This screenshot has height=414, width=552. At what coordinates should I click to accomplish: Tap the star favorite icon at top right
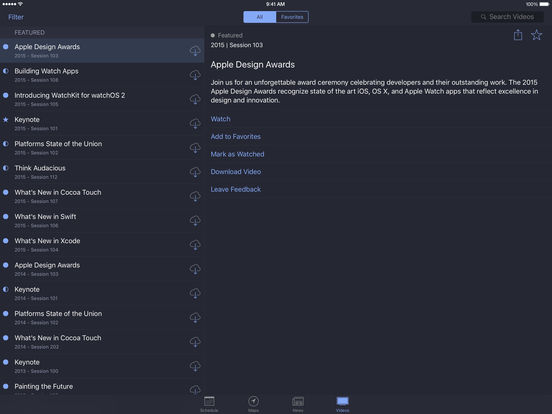[x=537, y=35]
